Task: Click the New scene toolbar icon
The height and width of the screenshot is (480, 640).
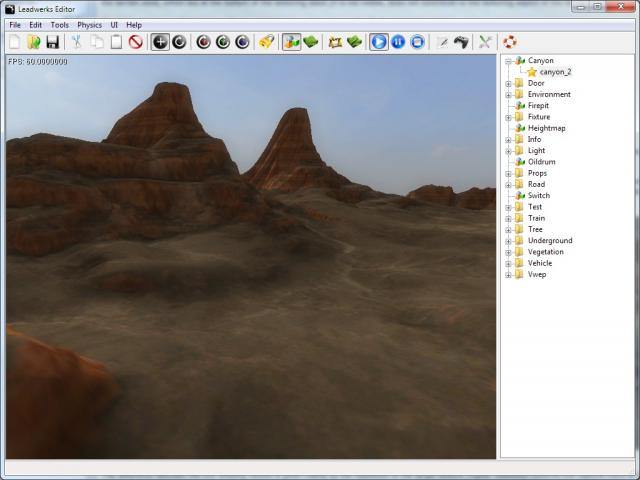Action: tap(14, 42)
